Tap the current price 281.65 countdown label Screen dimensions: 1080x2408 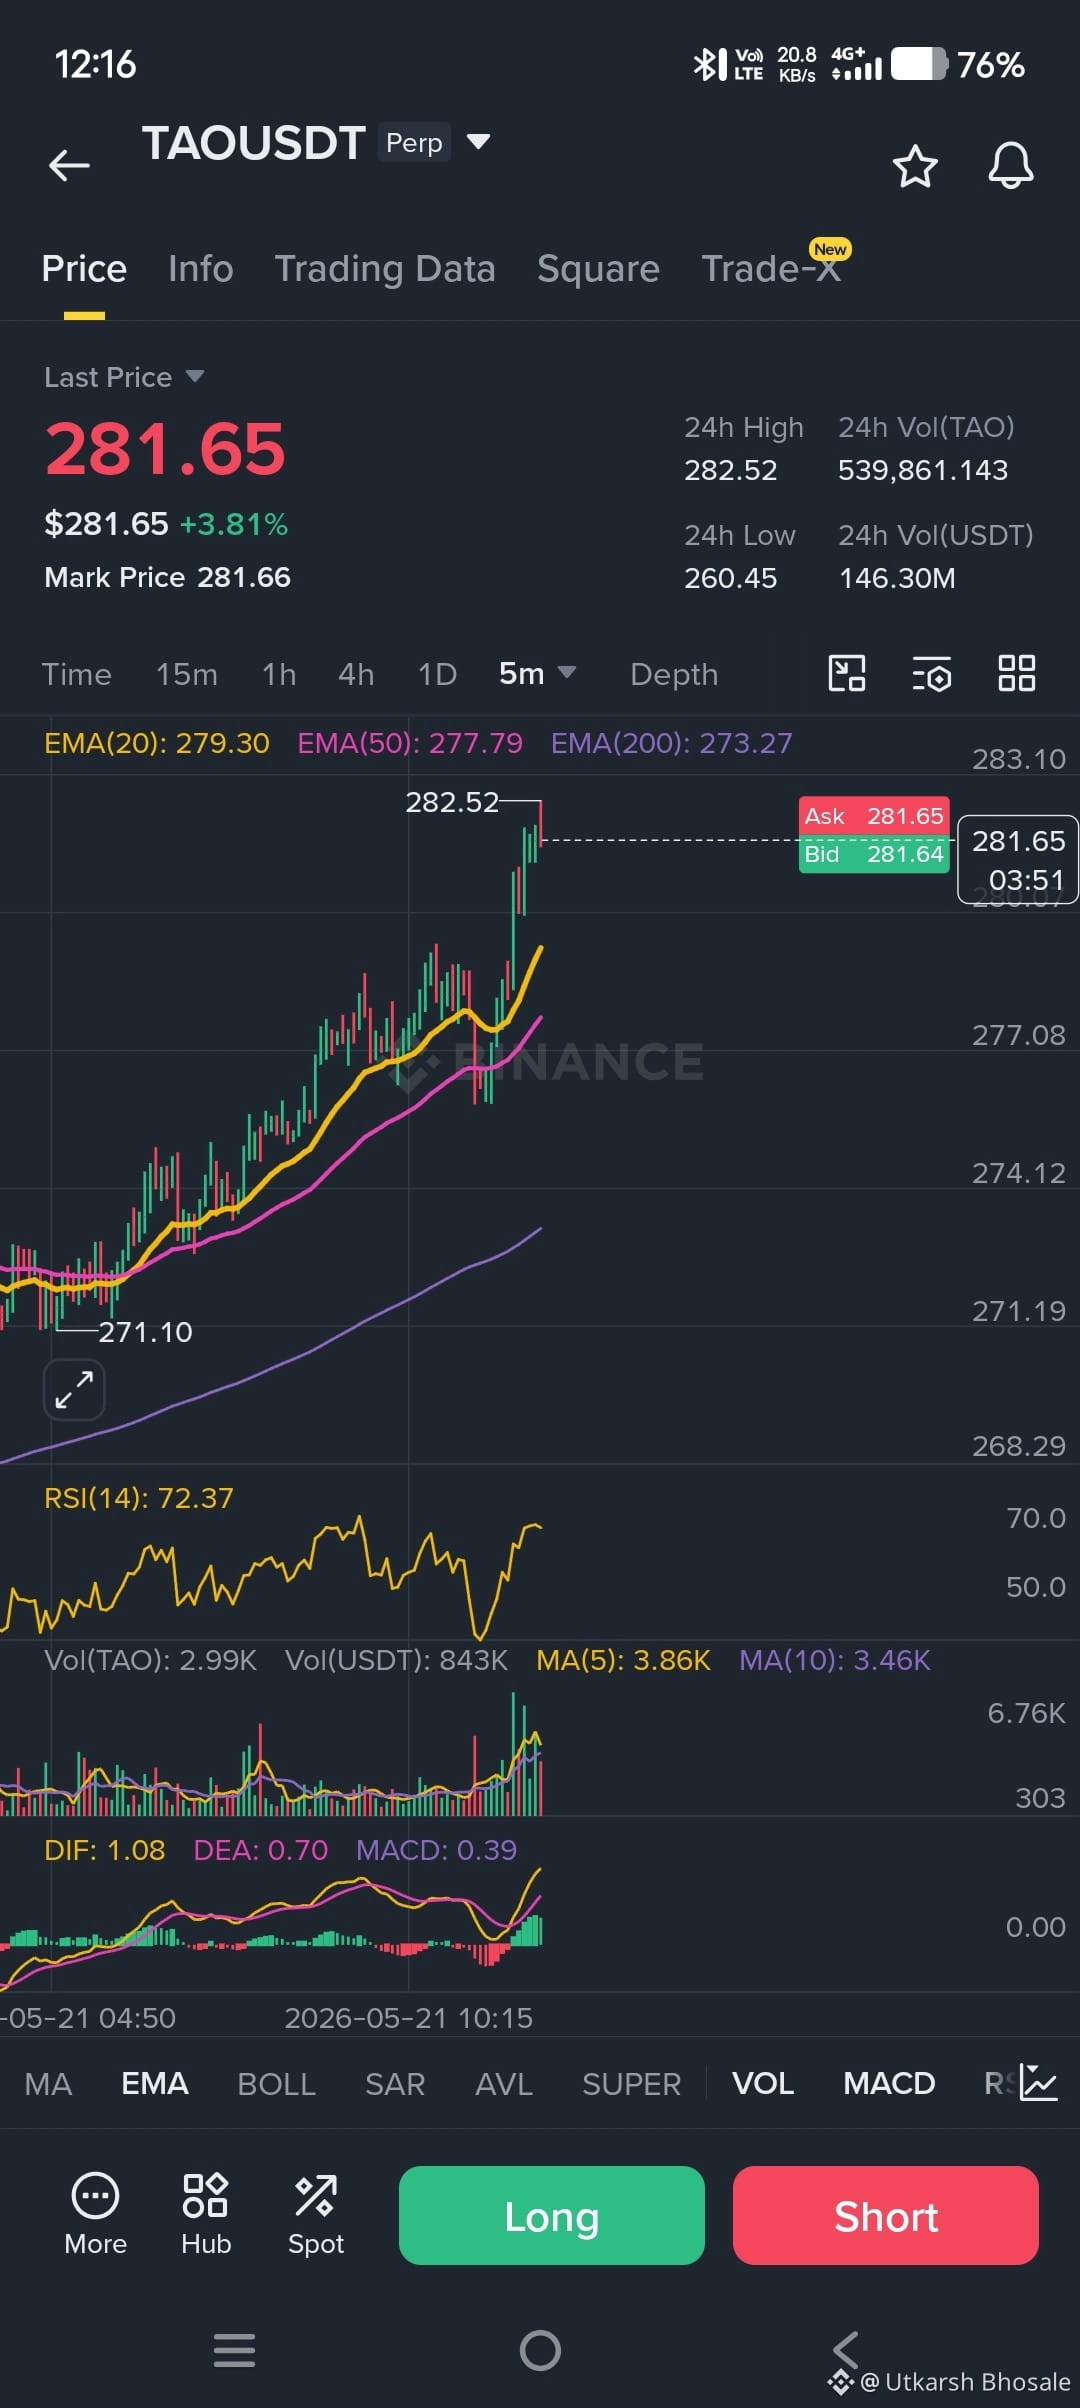[x=1018, y=860]
